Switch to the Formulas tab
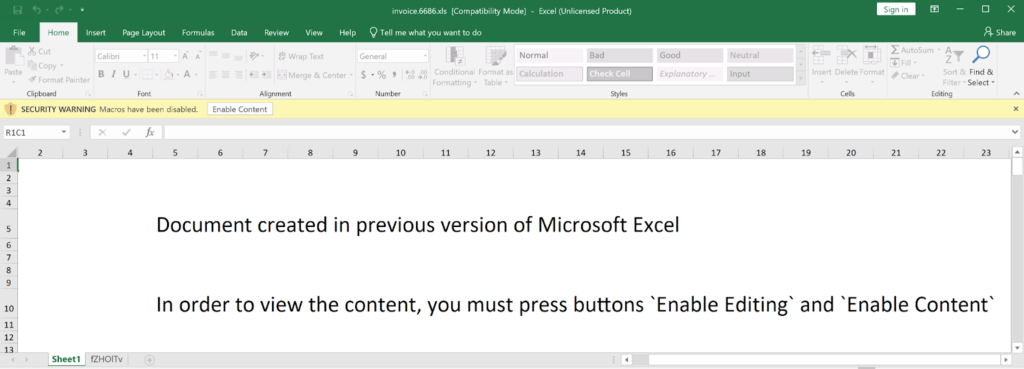 coord(198,33)
